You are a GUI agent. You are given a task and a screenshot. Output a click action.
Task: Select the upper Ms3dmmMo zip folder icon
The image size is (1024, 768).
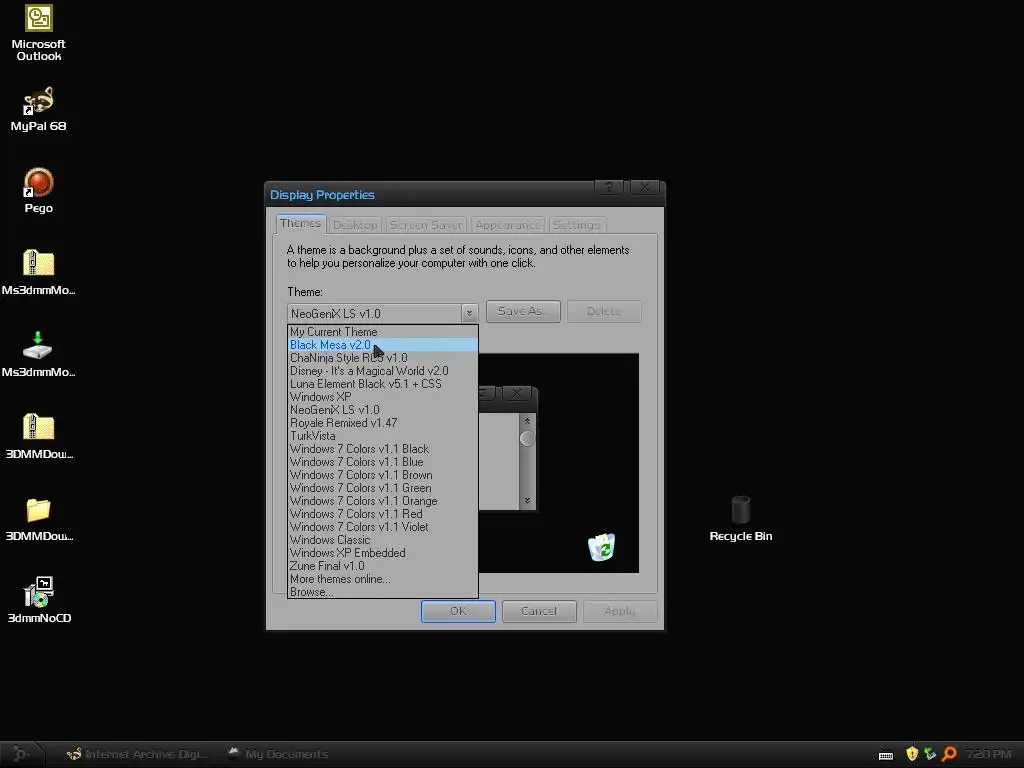click(x=39, y=264)
